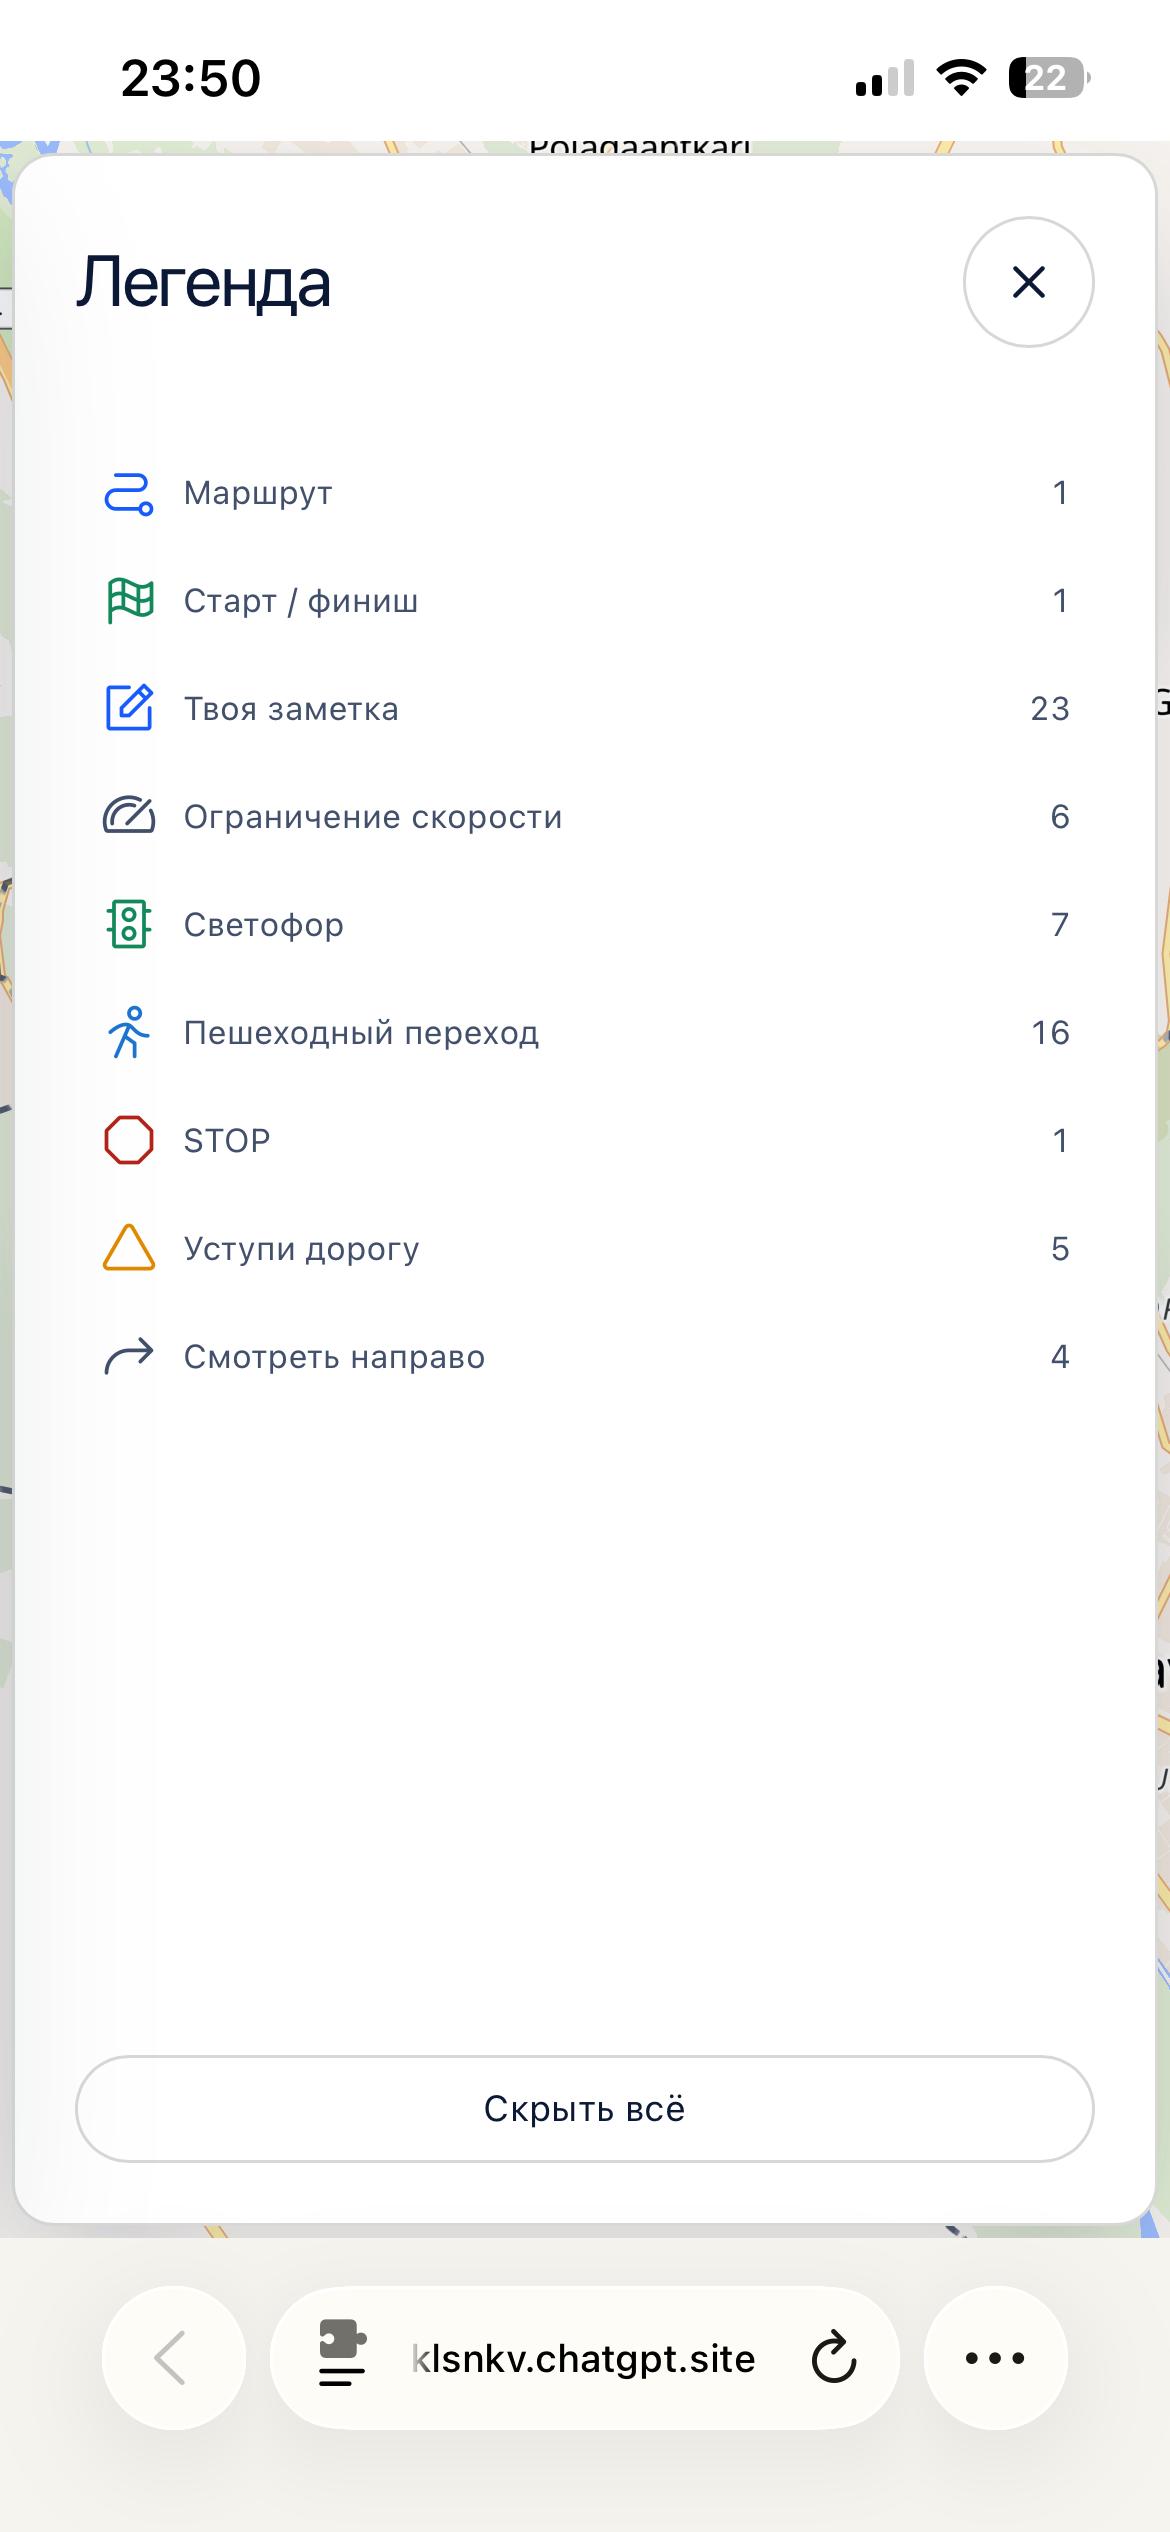
Task: Click the Скрыть всё button
Action: click(x=585, y=2109)
